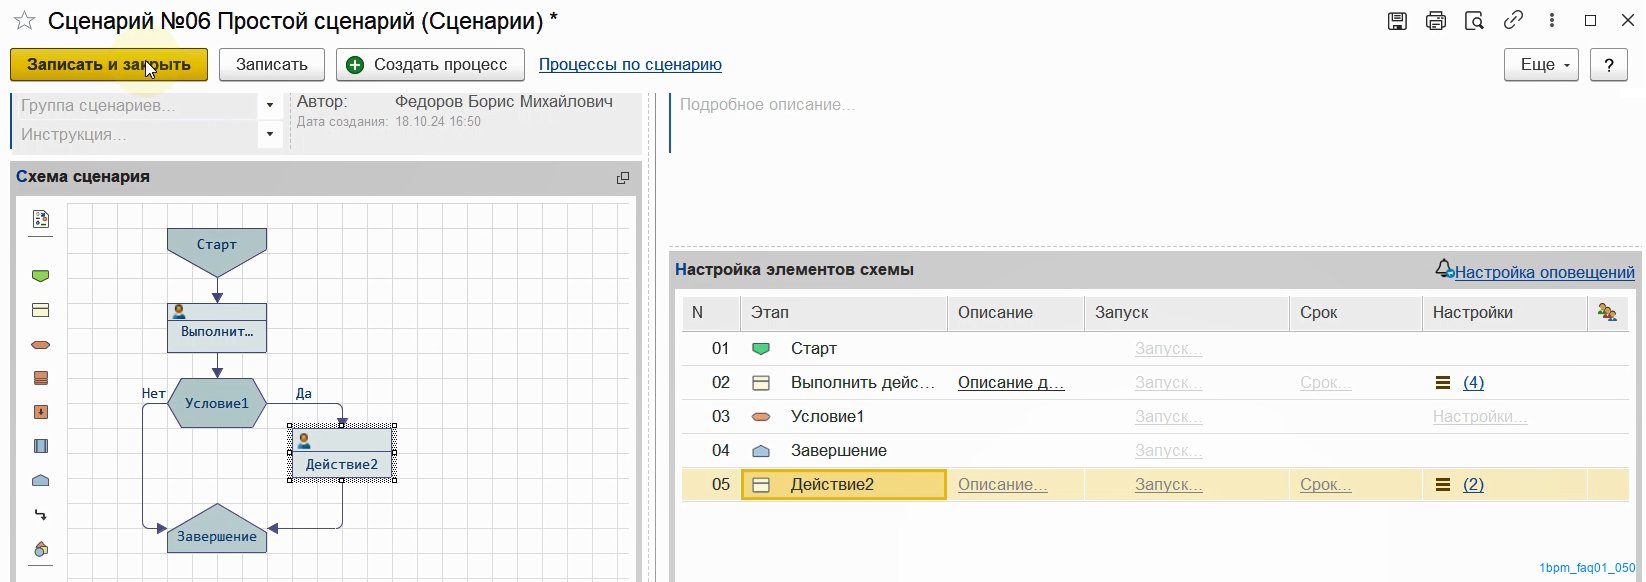Open Процессы по сценарию link

(630, 65)
